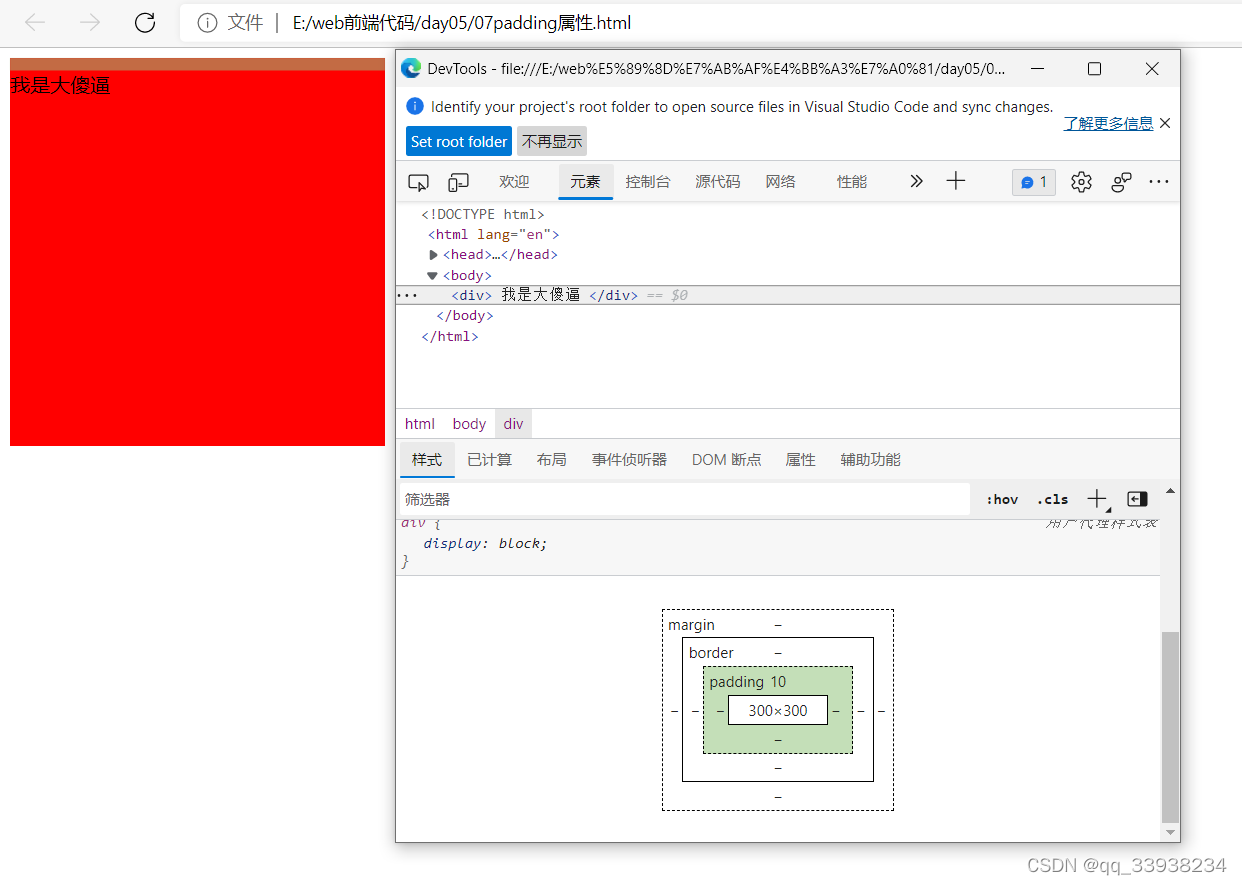Select the html lang="en" line
This screenshot has height=885, width=1242.
pos(494,235)
